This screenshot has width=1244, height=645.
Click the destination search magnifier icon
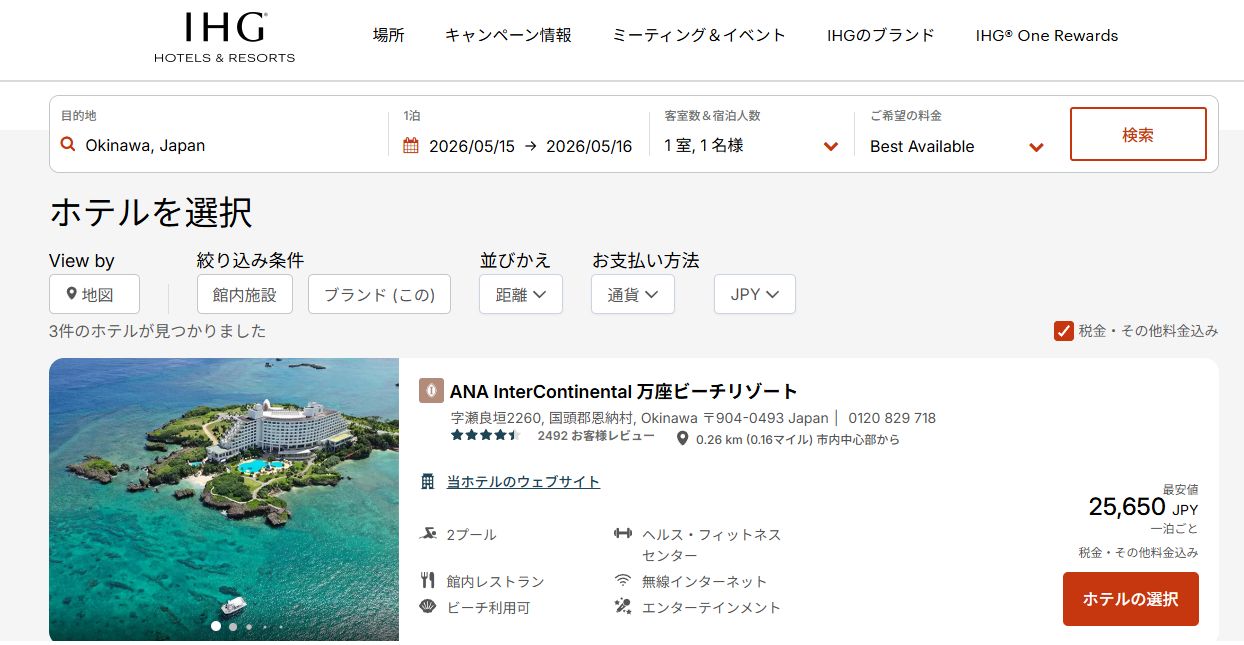(x=68, y=145)
